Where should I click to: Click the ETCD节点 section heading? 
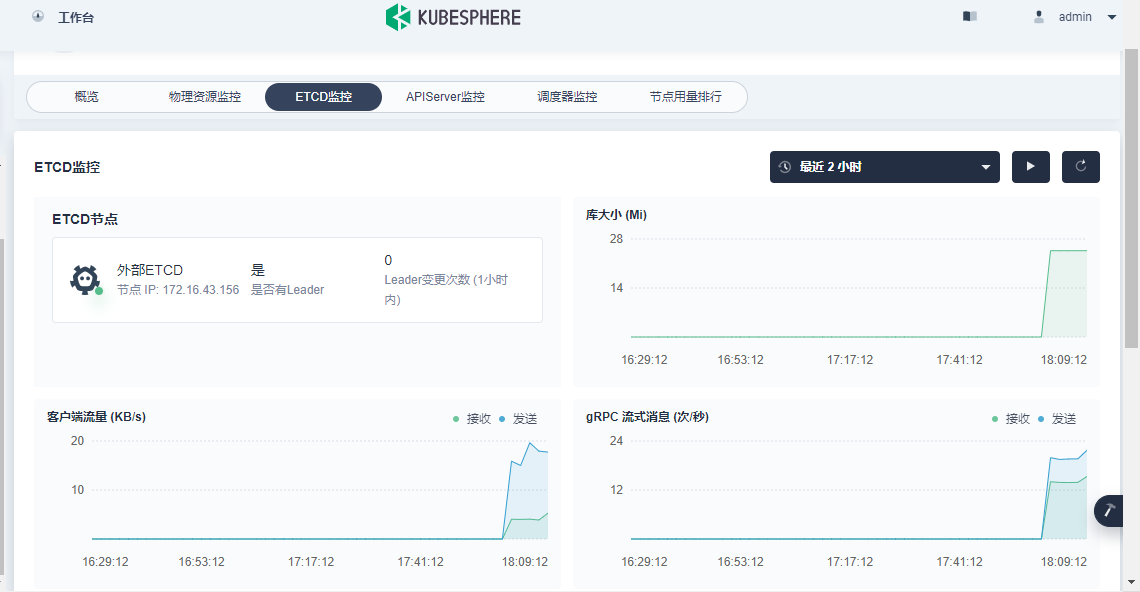(85, 219)
